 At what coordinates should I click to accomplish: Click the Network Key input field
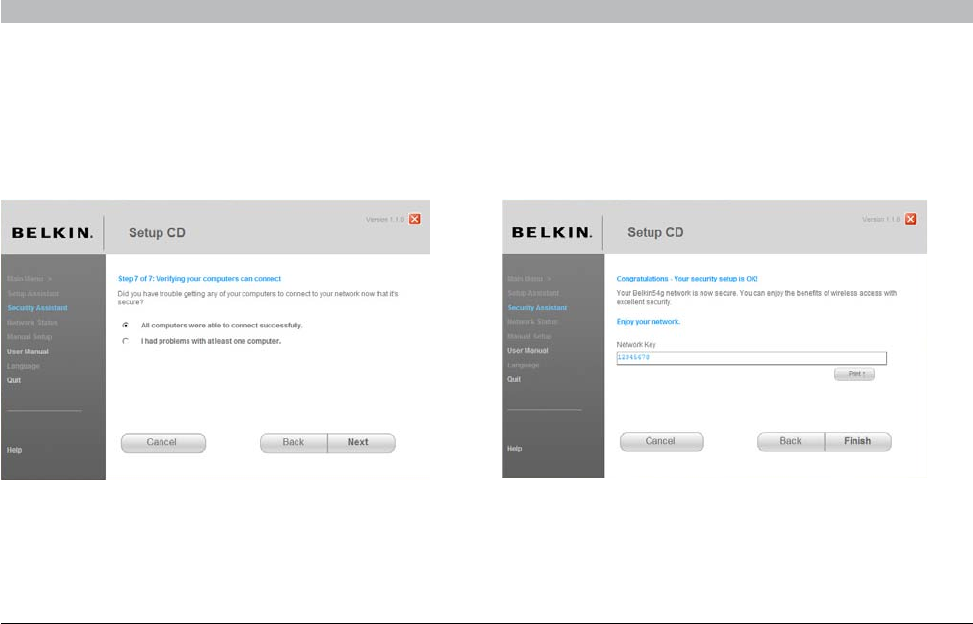point(751,358)
